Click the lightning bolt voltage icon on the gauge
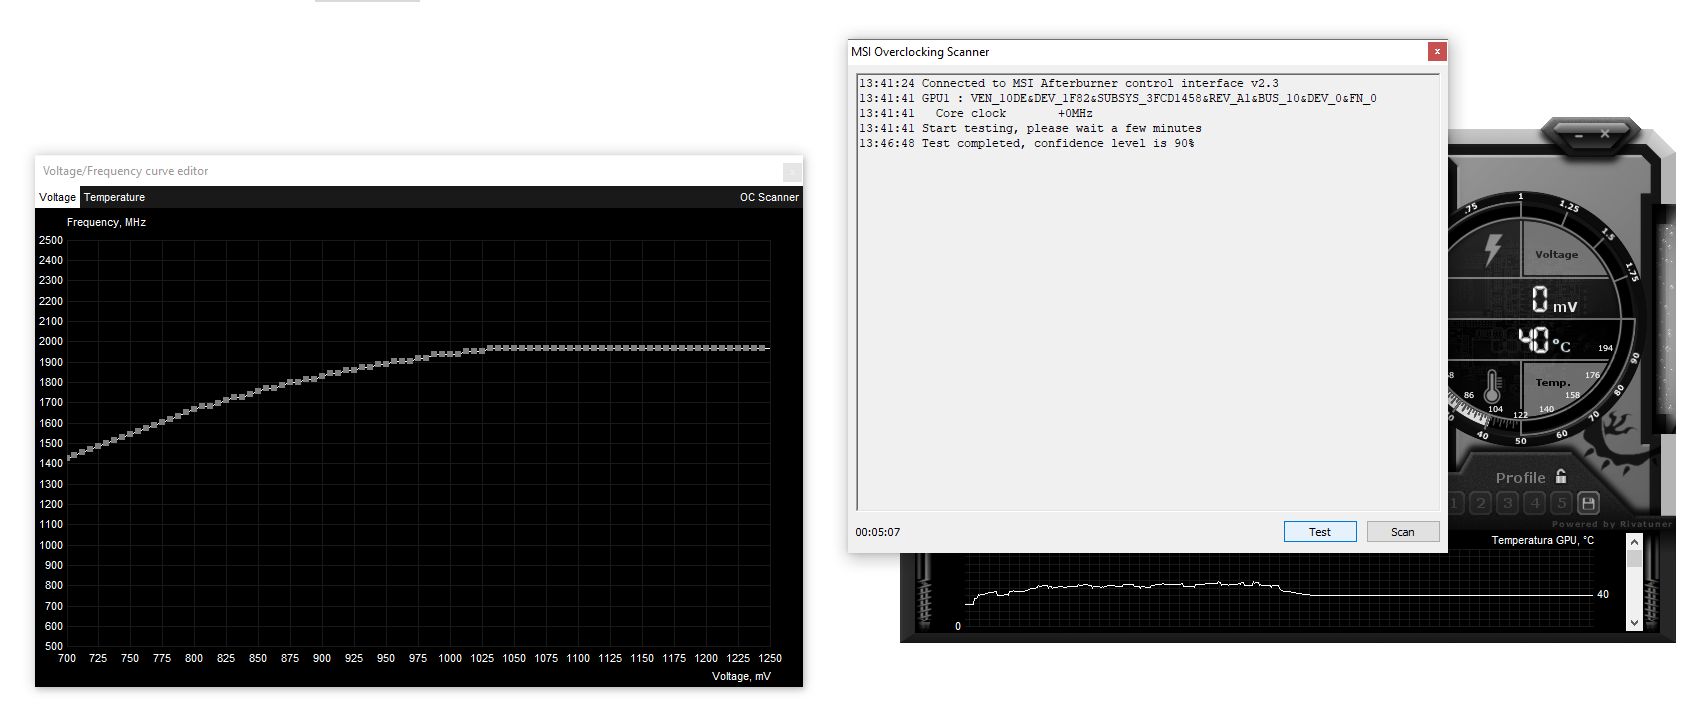Image resolution: width=1700 pixels, height=720 pixels. coord(1493,250)
